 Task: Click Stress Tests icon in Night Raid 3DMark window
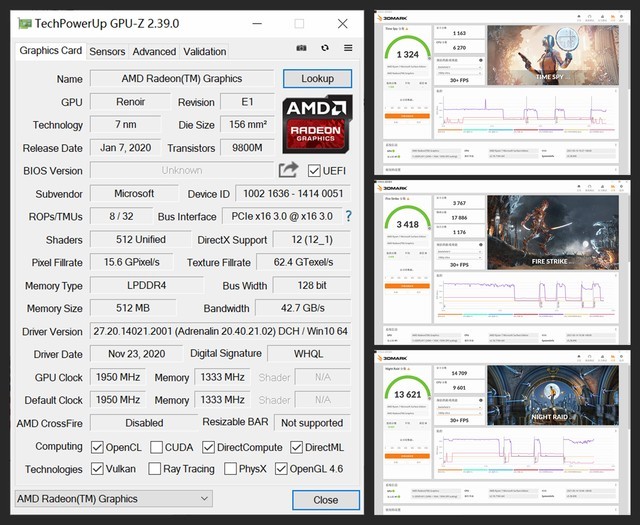click(602, 358)
